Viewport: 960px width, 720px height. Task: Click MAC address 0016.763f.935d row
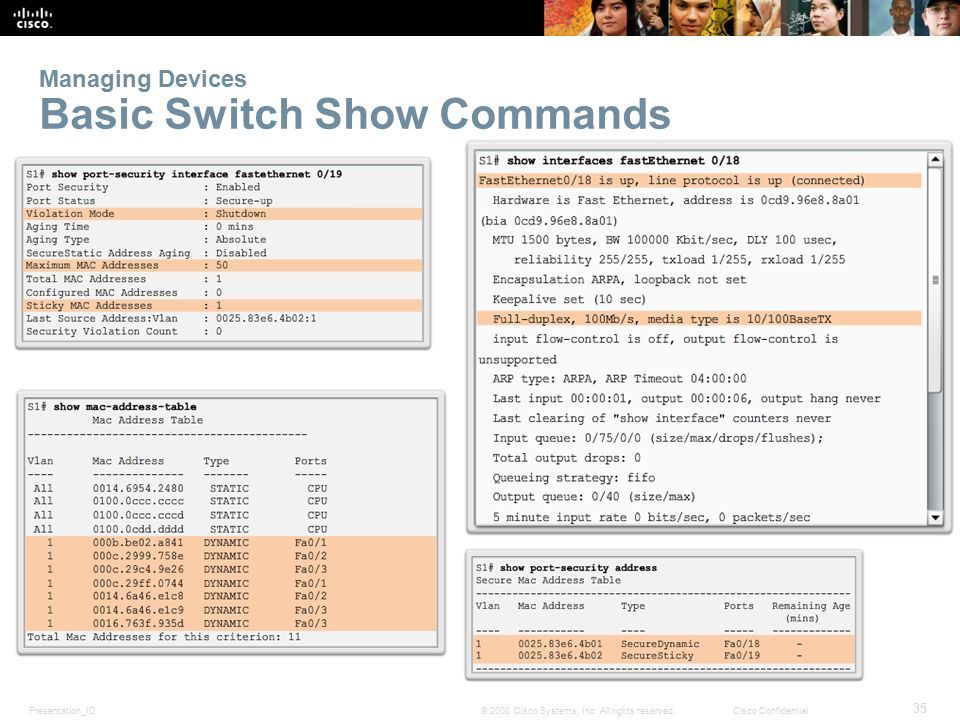click(x=231, y=623)
